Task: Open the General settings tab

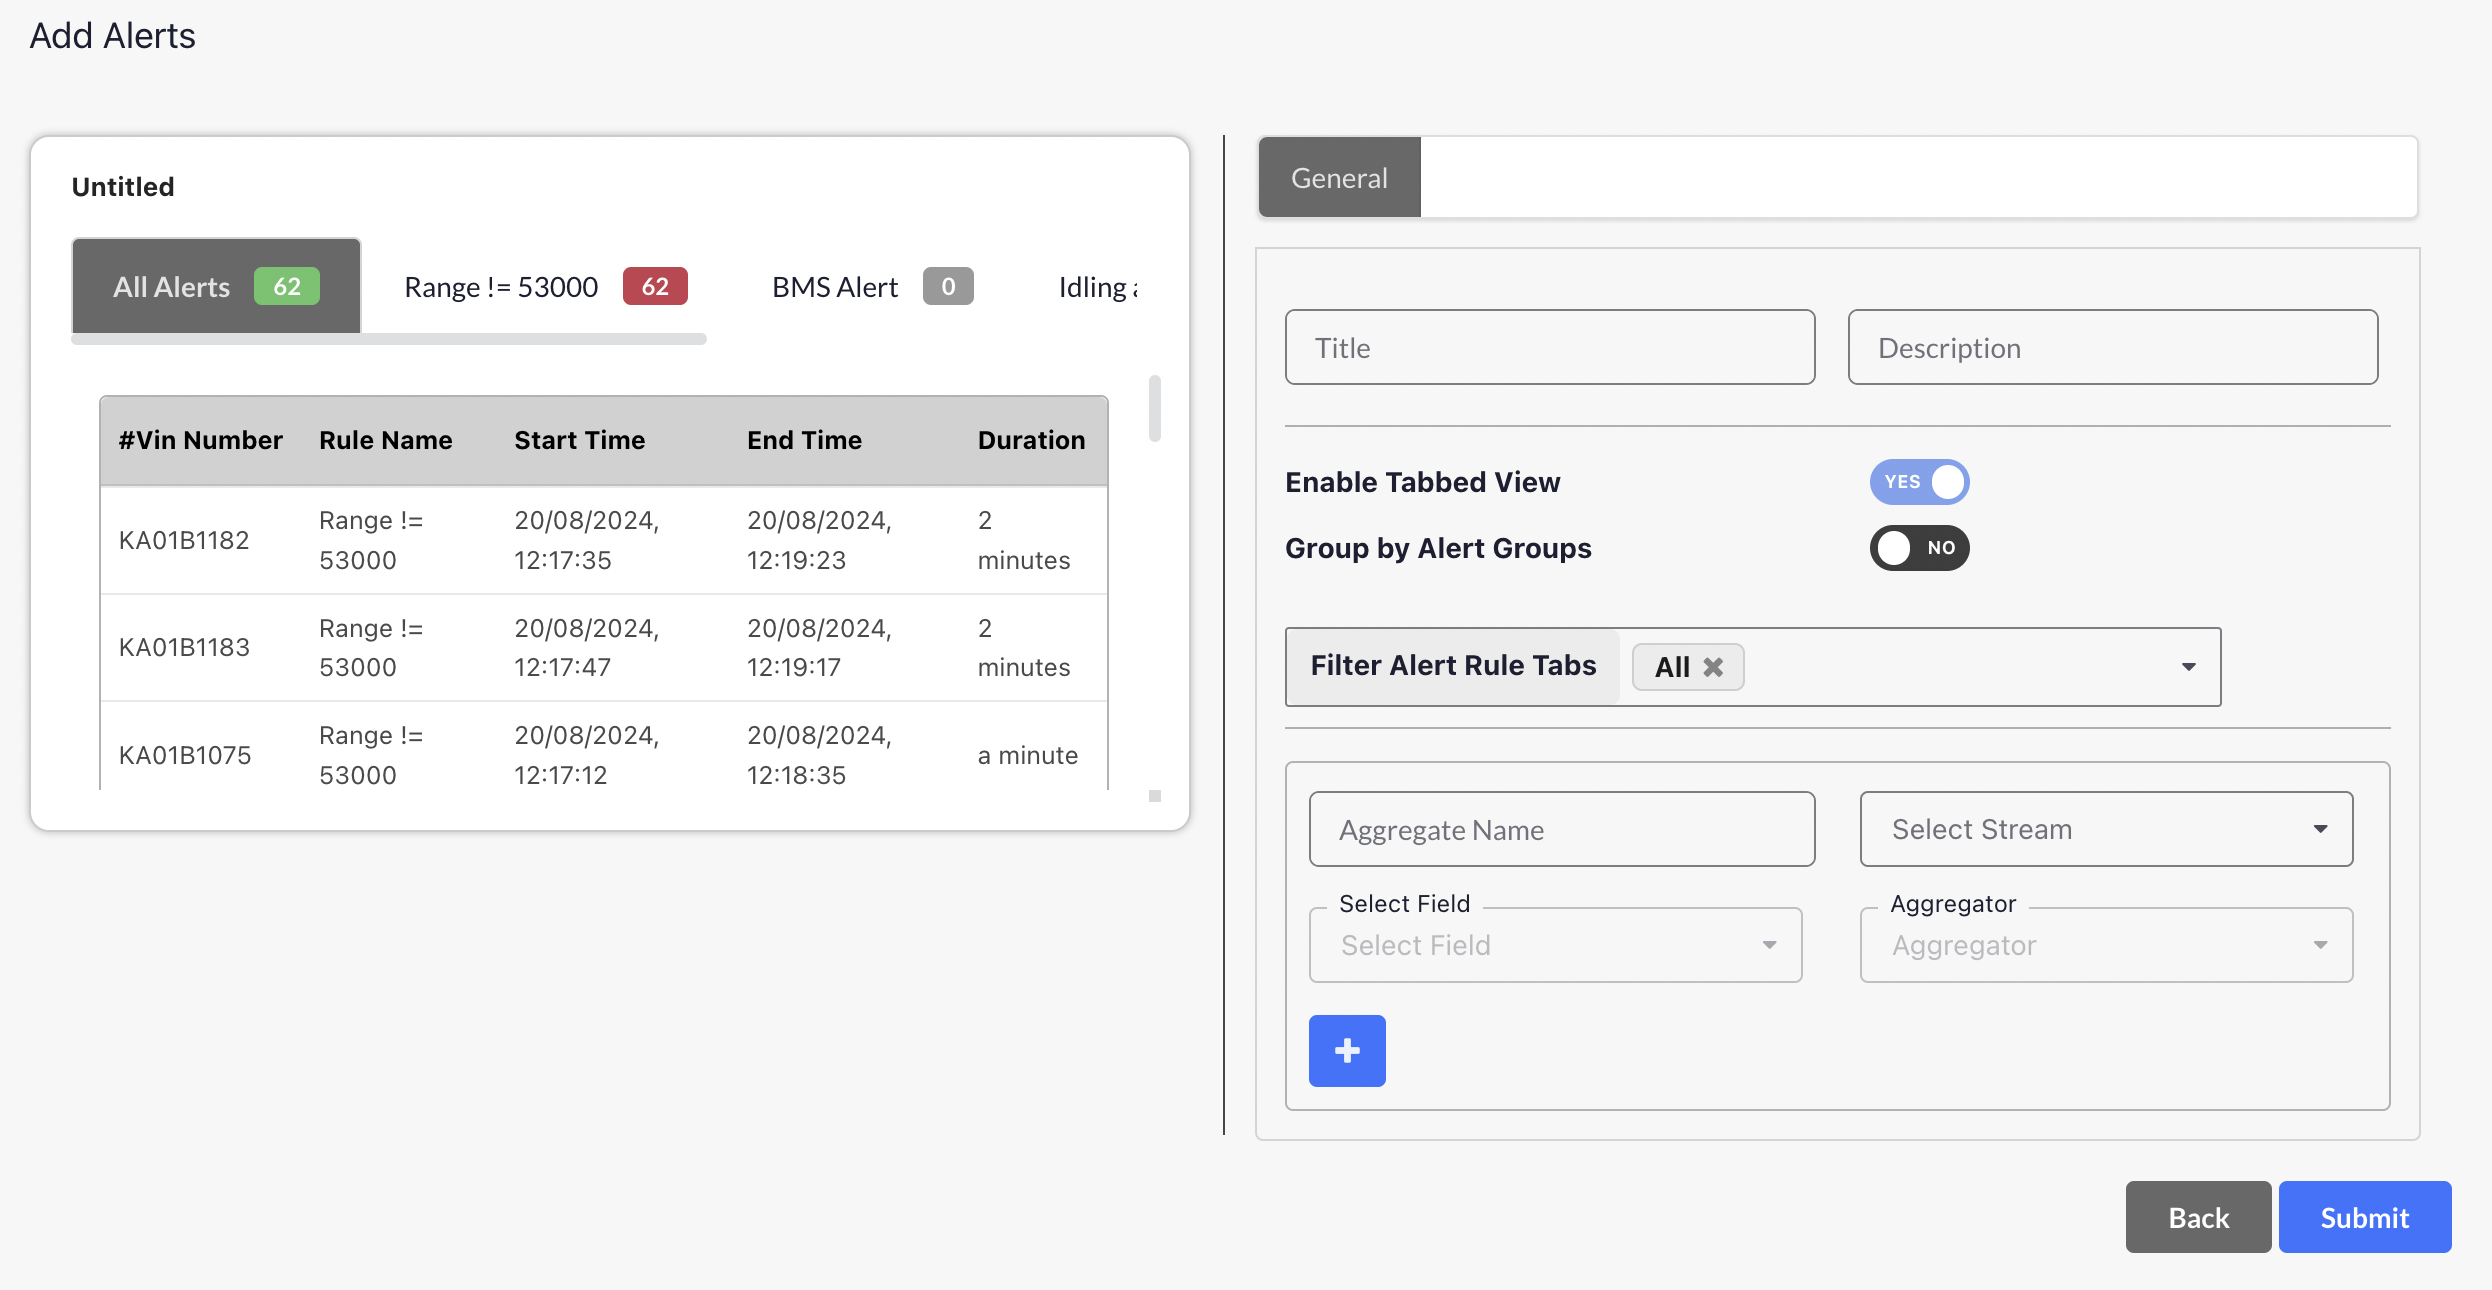Action: 1338,178
